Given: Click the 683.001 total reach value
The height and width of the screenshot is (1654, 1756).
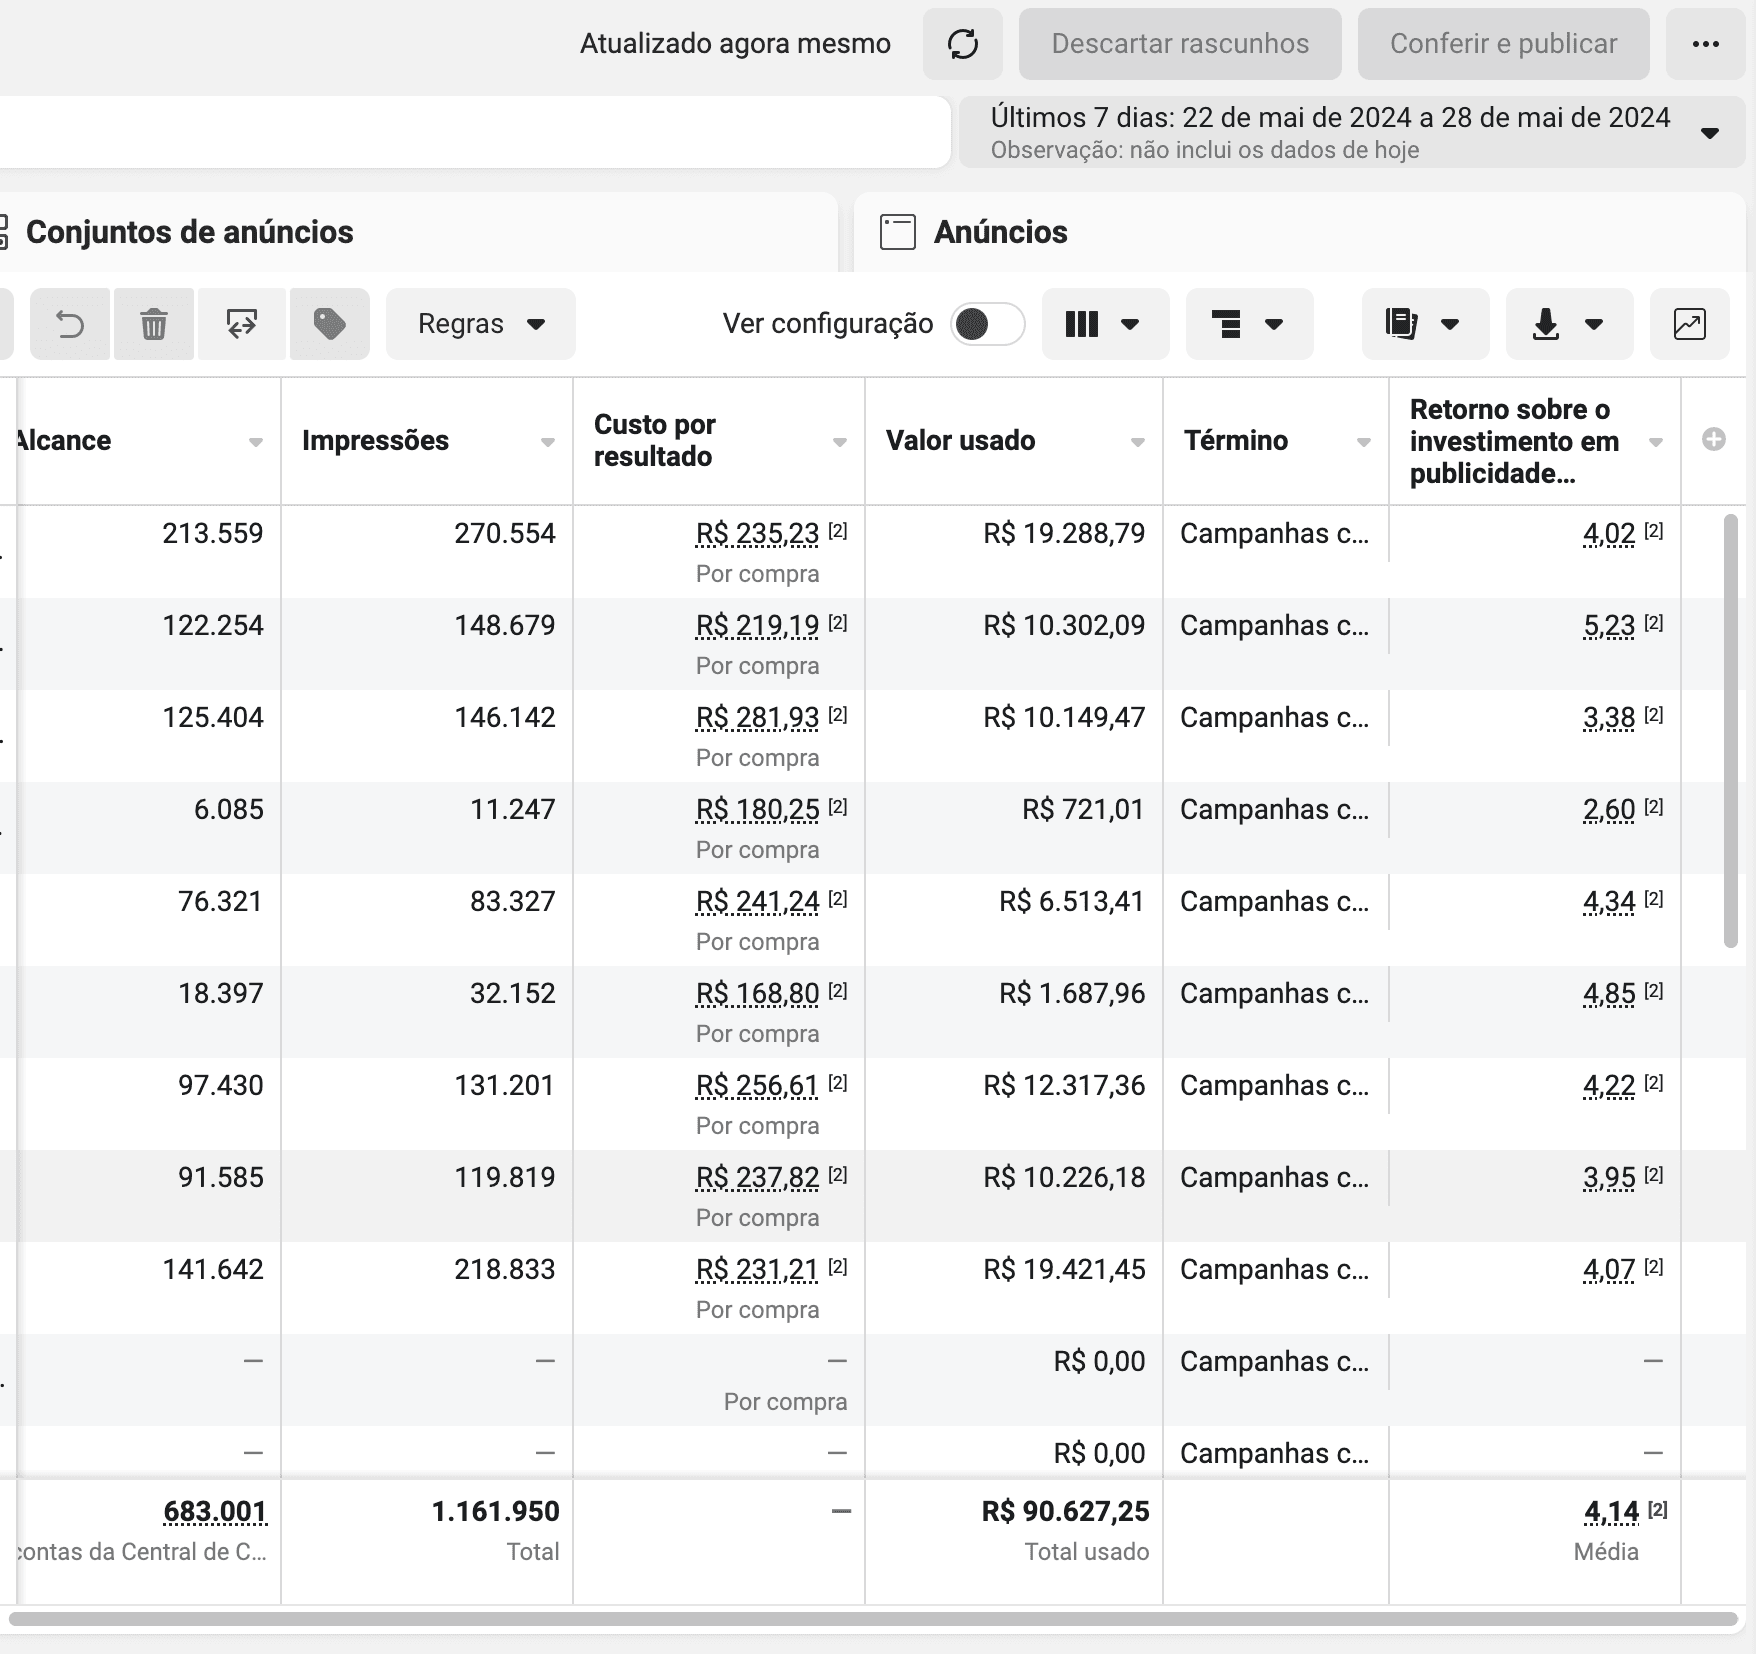Looking at the screenshot, I should point(215,1511).
